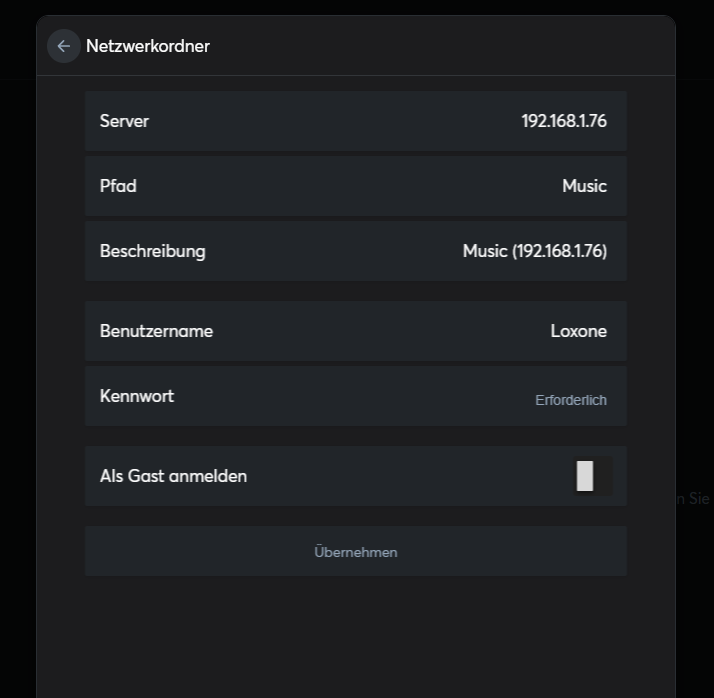Change the username value Loxone
This screenshot has height=698, width=714.
(578, 331)
